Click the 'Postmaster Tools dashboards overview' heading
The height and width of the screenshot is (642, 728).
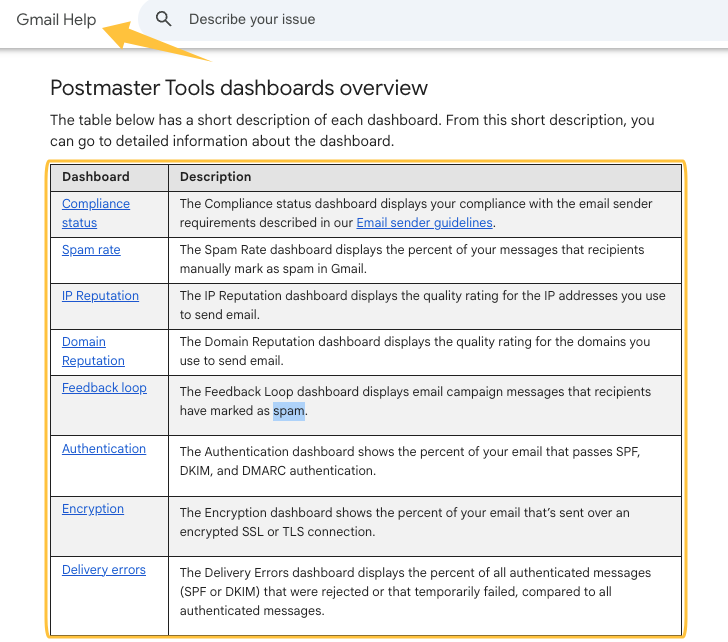point(239,88)
